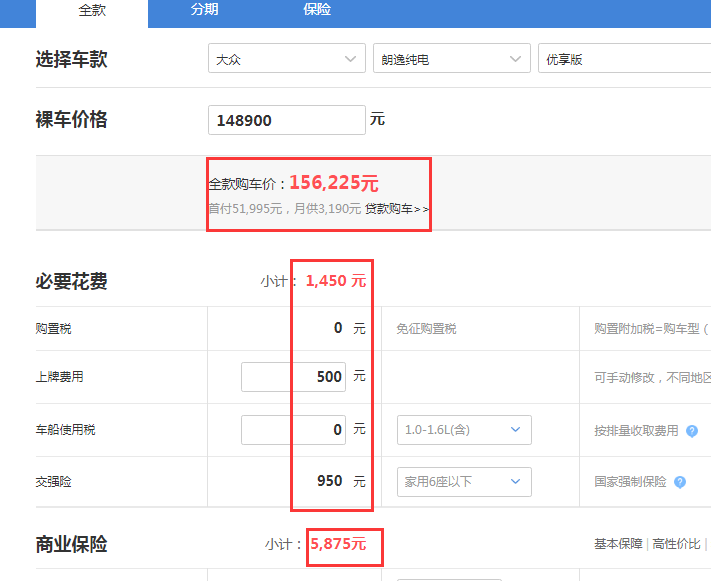Expand the 家用6座以下 seat dropdown
Image resolution: width=711 pixels, height=581 pixels.
click(464, 482)
